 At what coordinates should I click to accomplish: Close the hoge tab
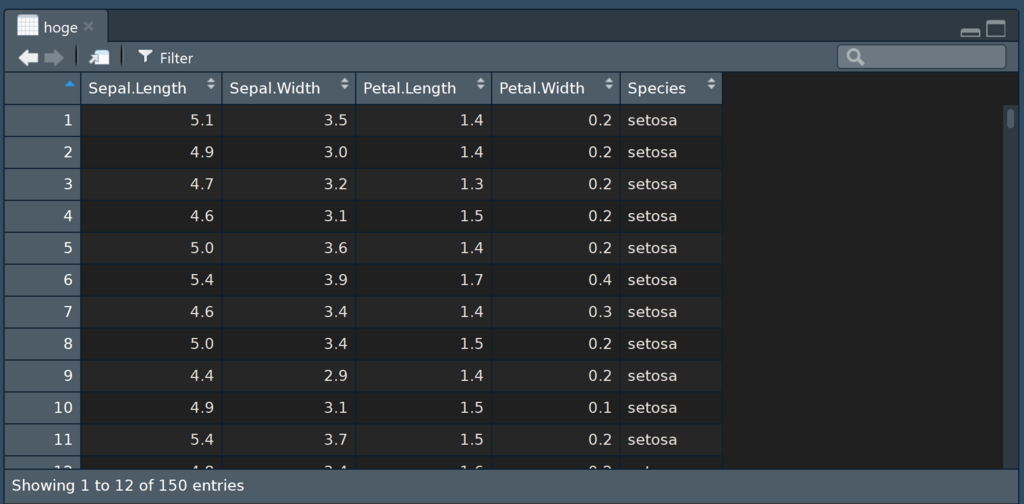(89, 27)
